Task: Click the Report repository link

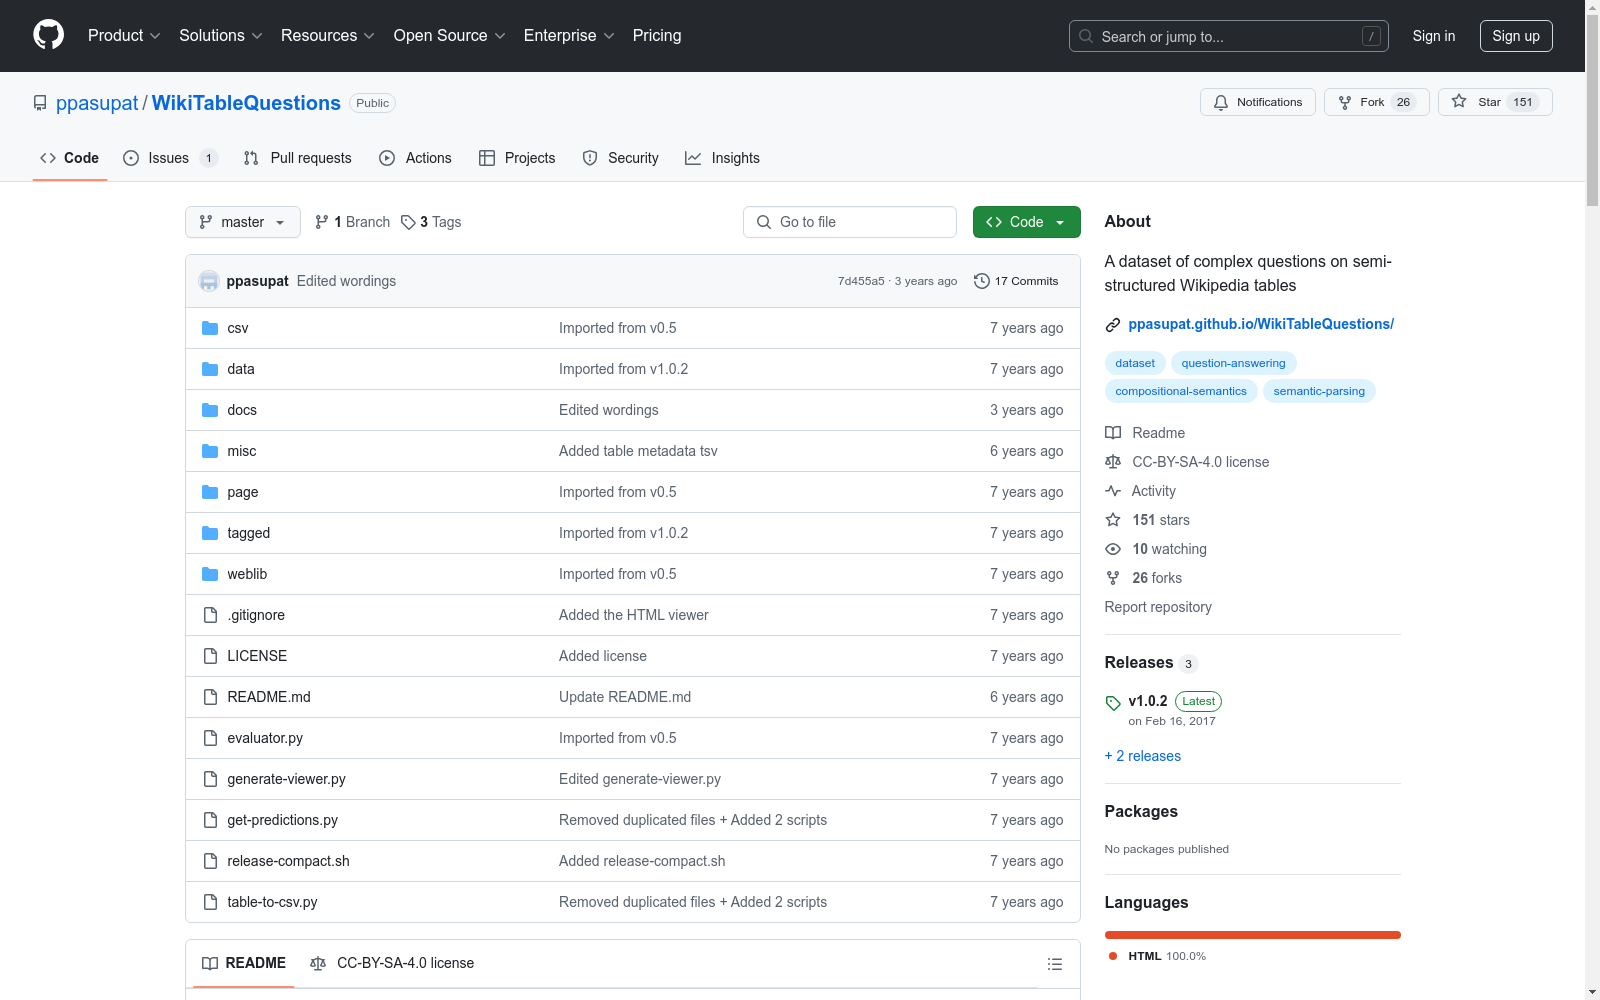Action: (x=1158, y=607)
